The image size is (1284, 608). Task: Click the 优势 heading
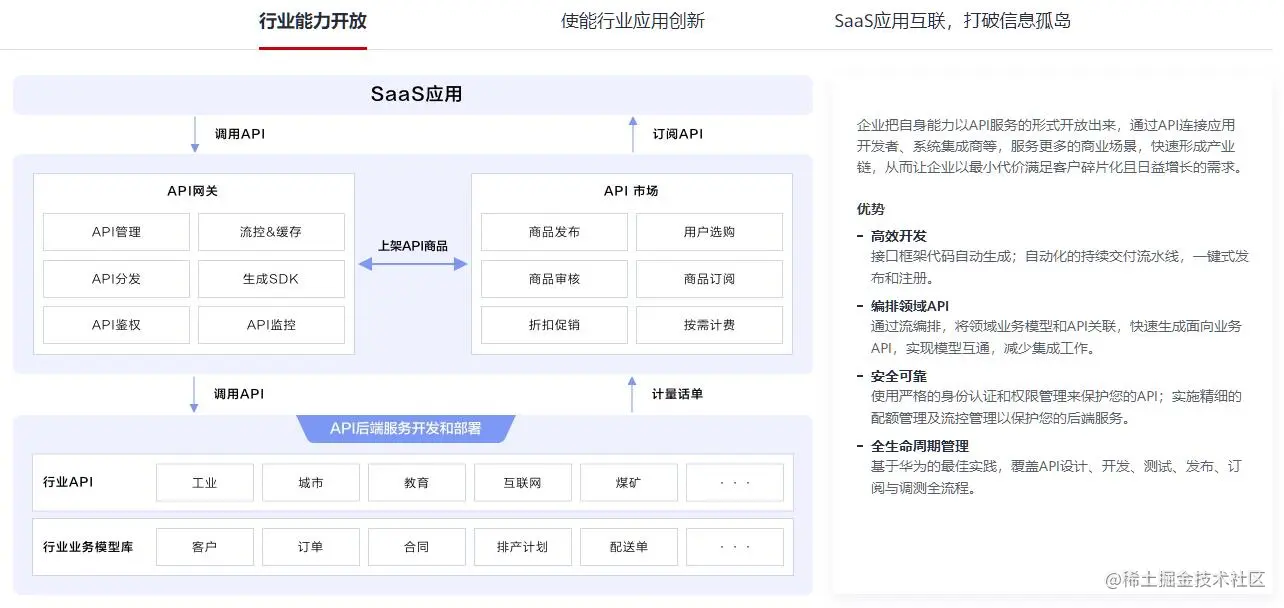click(x=871, y=209)
